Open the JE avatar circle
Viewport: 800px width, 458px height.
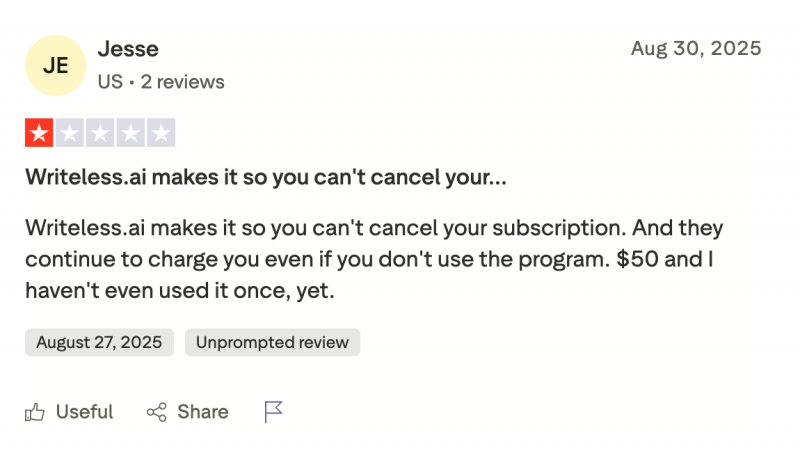[56, 65]
